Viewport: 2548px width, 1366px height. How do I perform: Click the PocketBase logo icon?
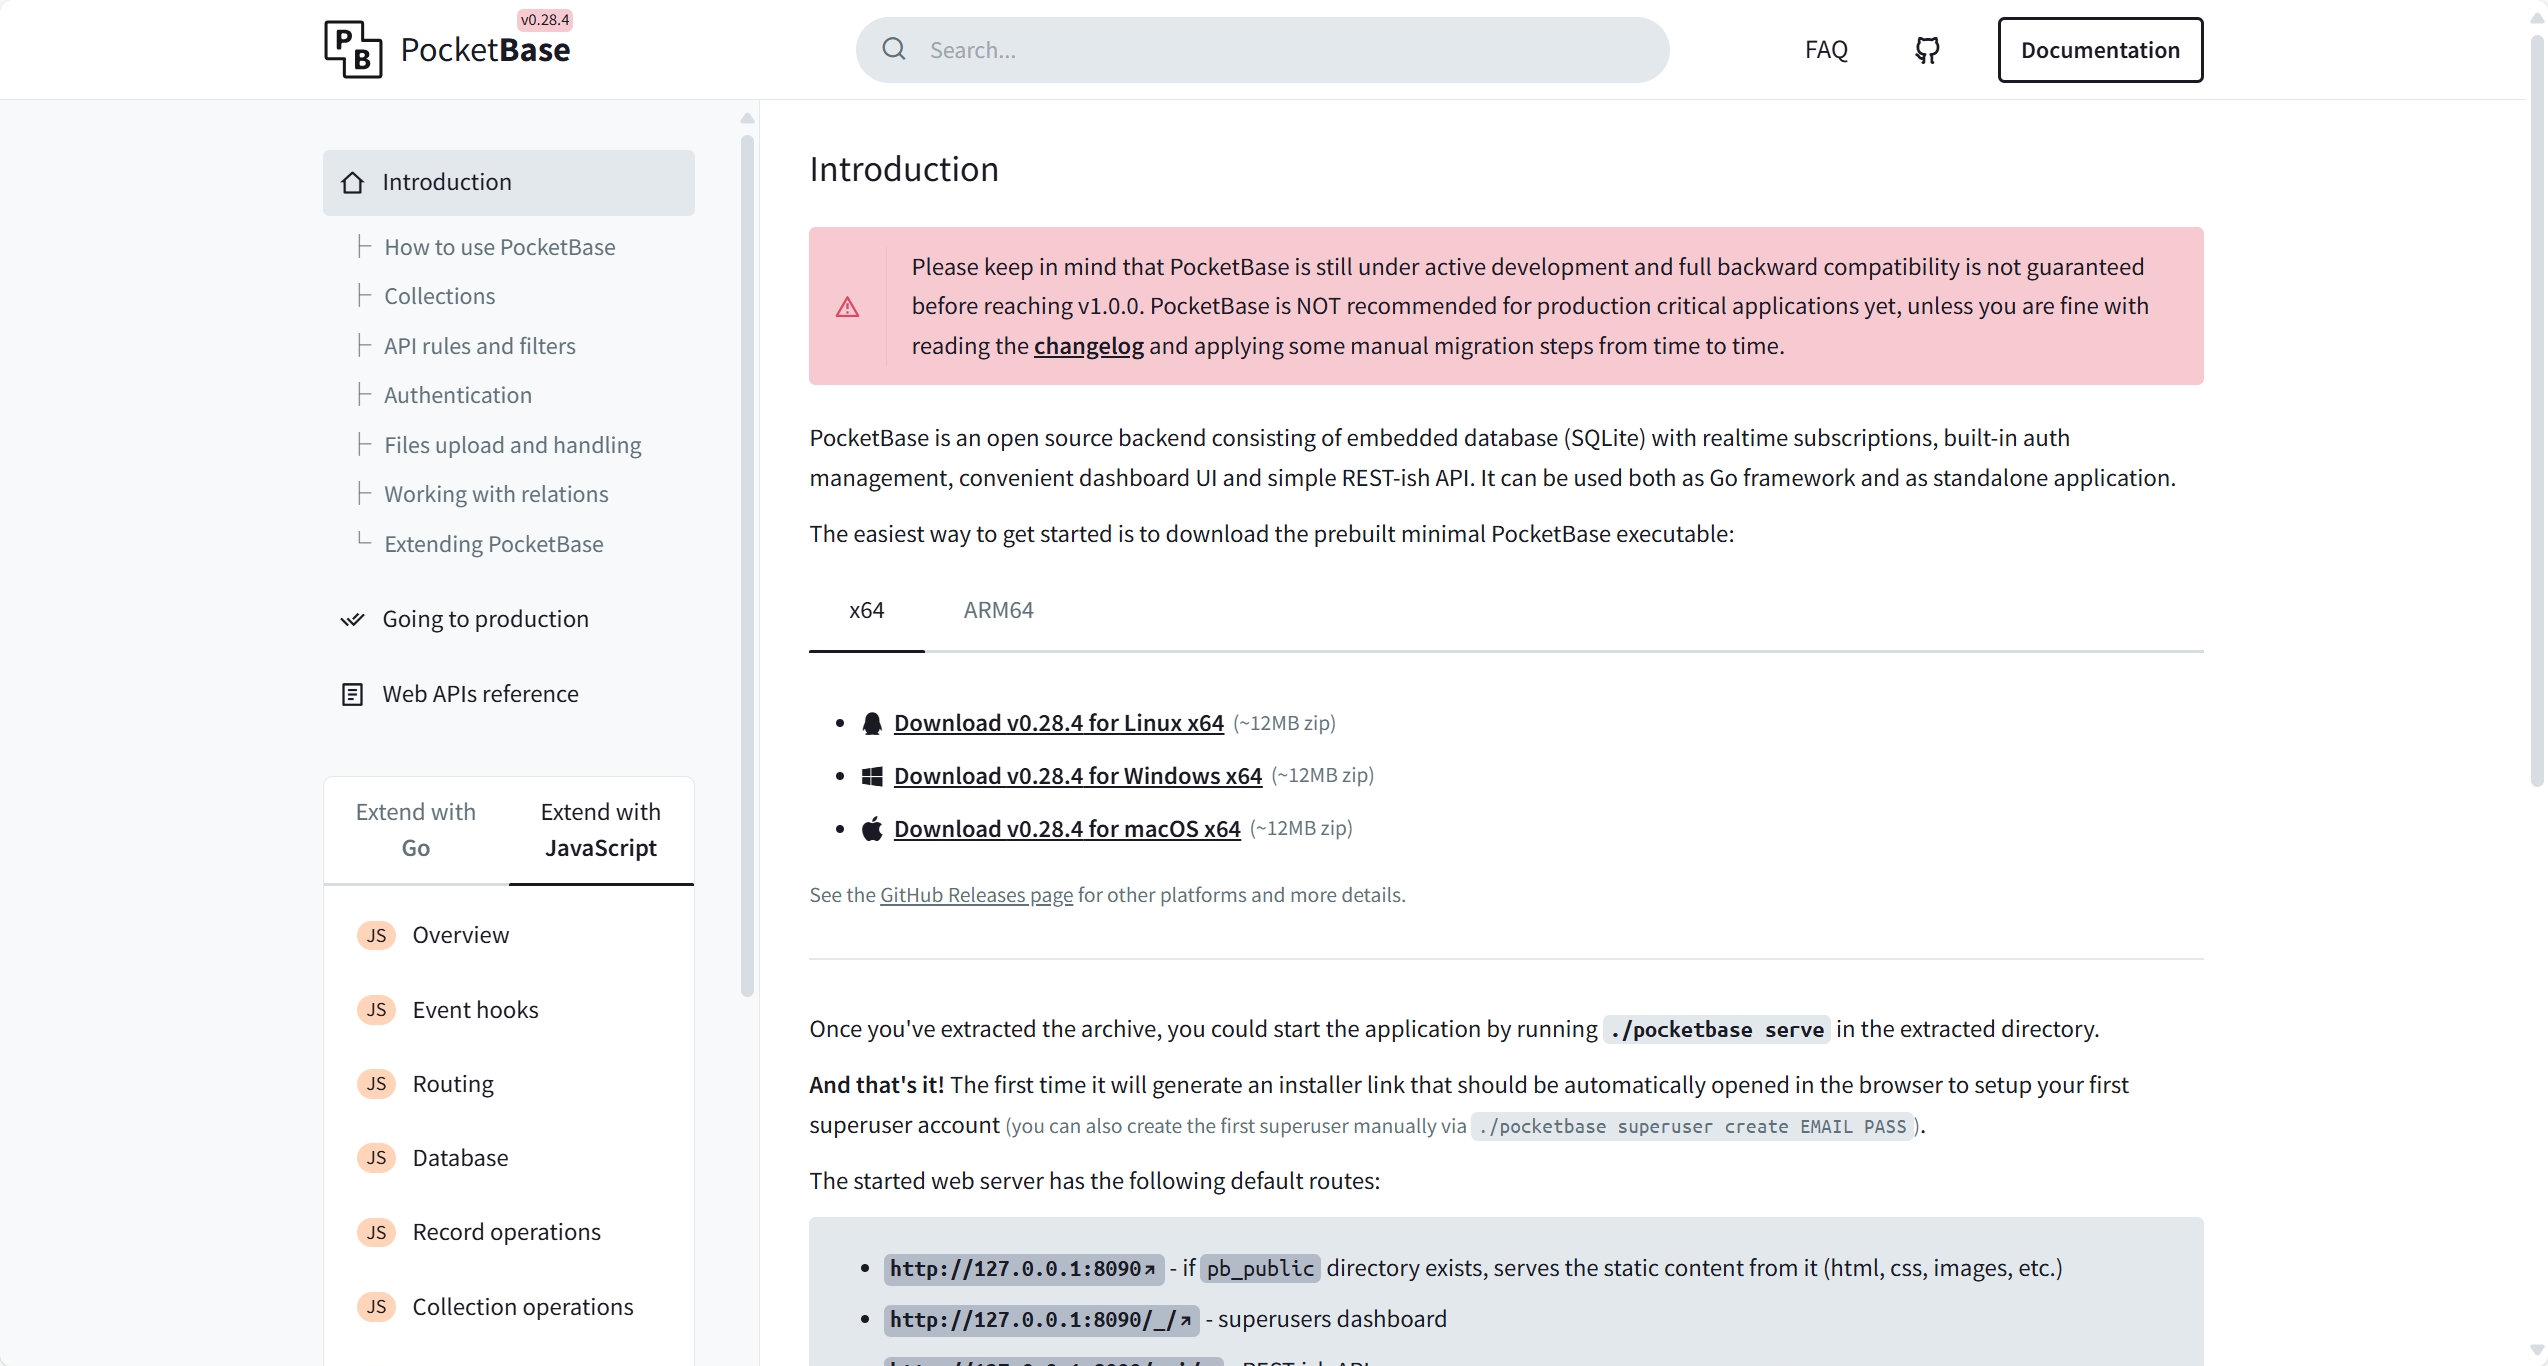[352, 49]
